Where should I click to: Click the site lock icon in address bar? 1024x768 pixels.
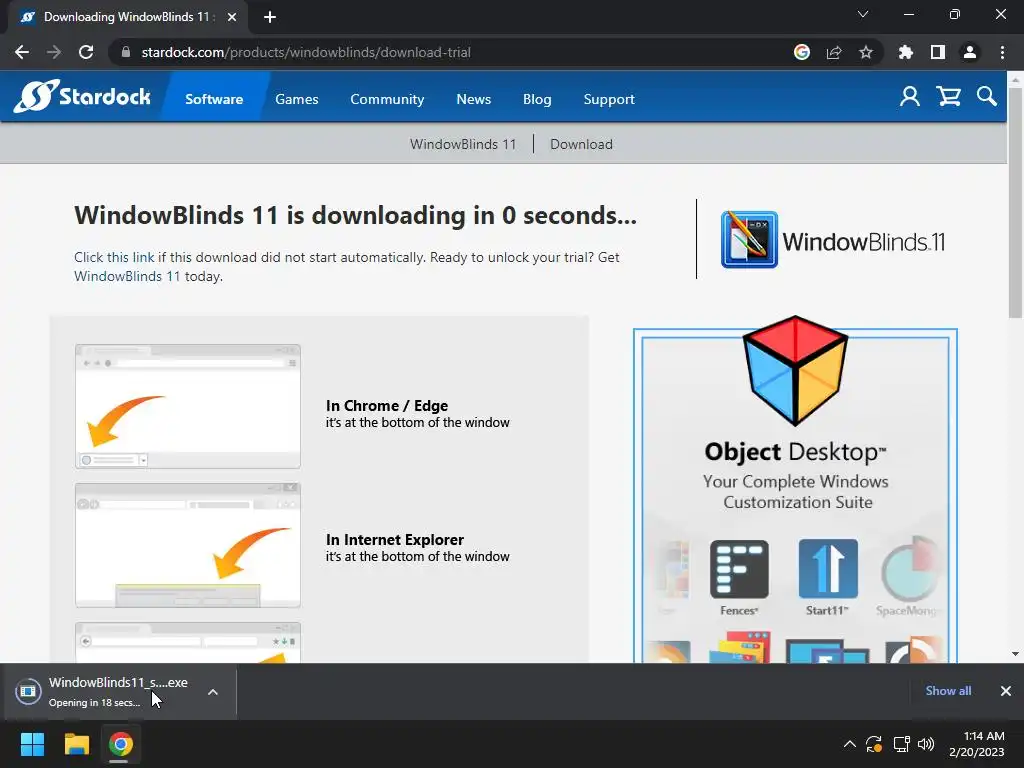(x=126, y=52)
